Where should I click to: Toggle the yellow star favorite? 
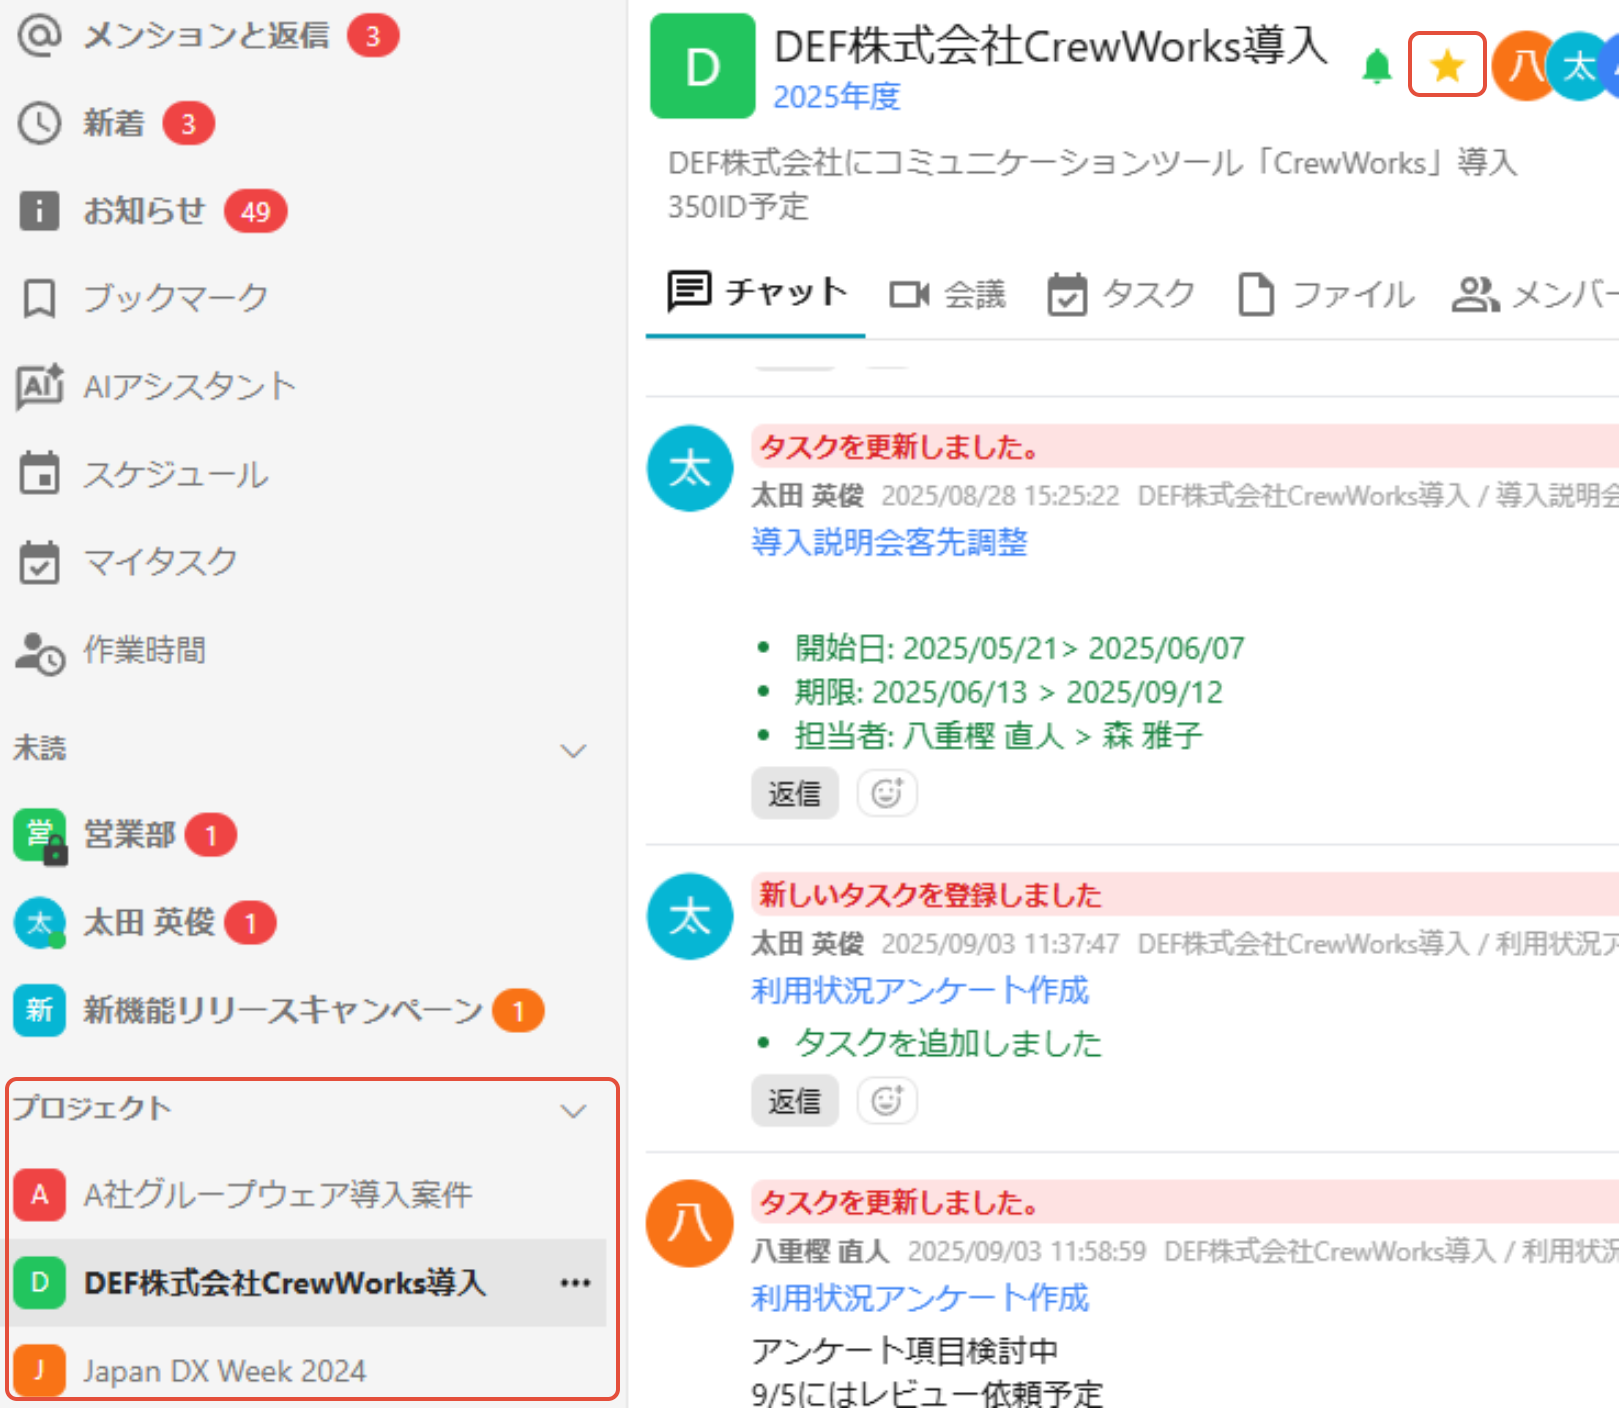pos(1447,65)
